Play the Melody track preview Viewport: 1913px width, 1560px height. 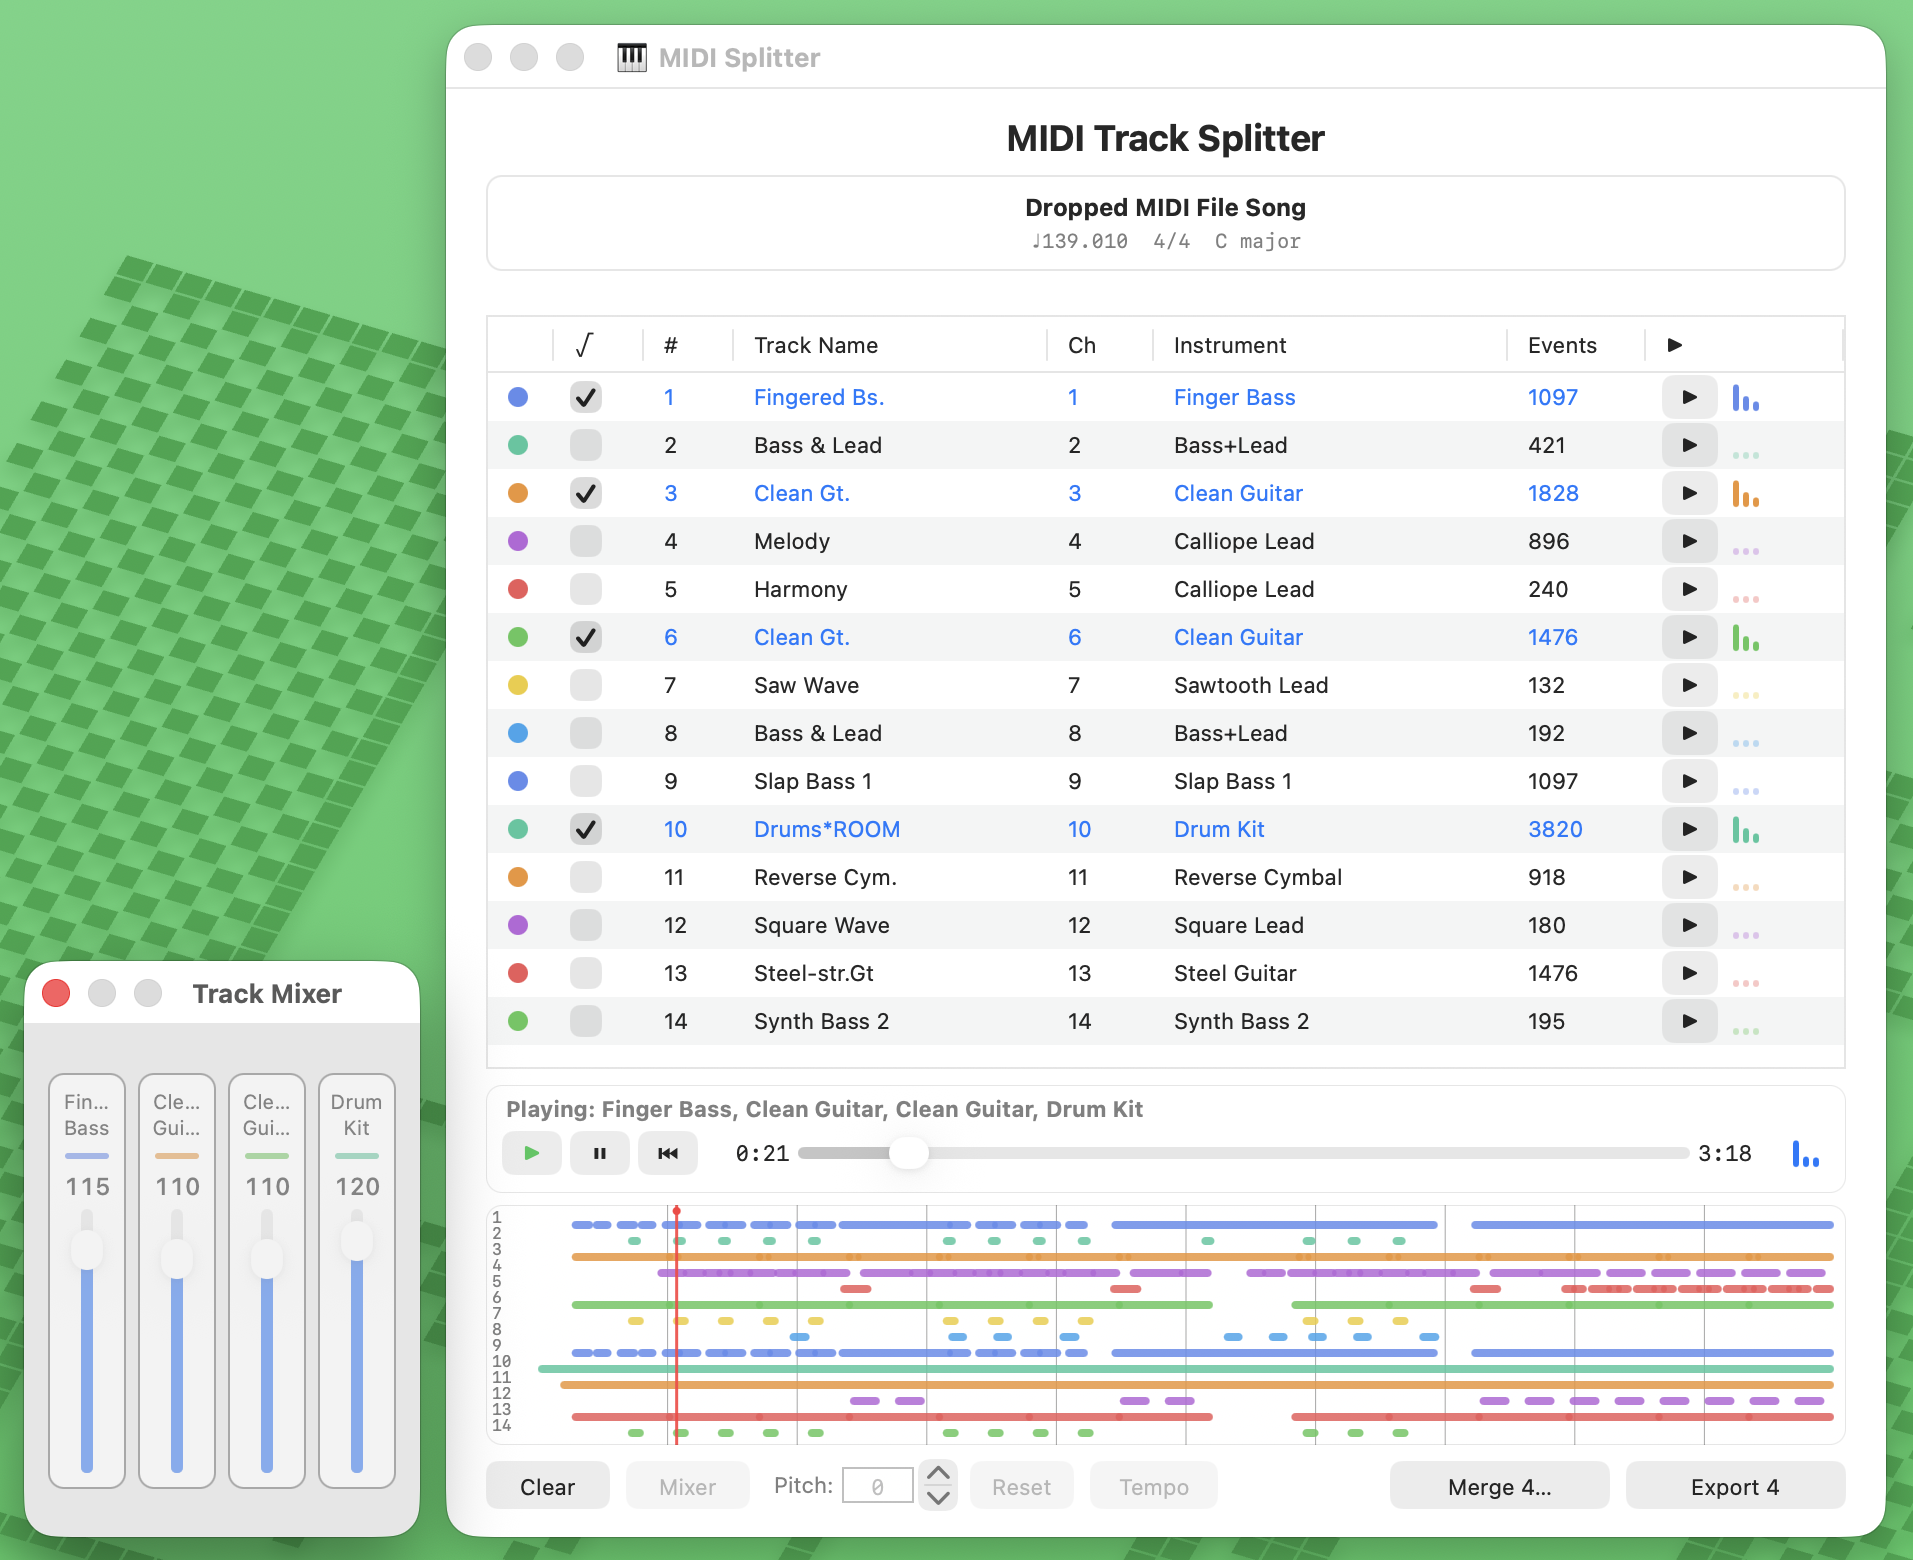1689,541
